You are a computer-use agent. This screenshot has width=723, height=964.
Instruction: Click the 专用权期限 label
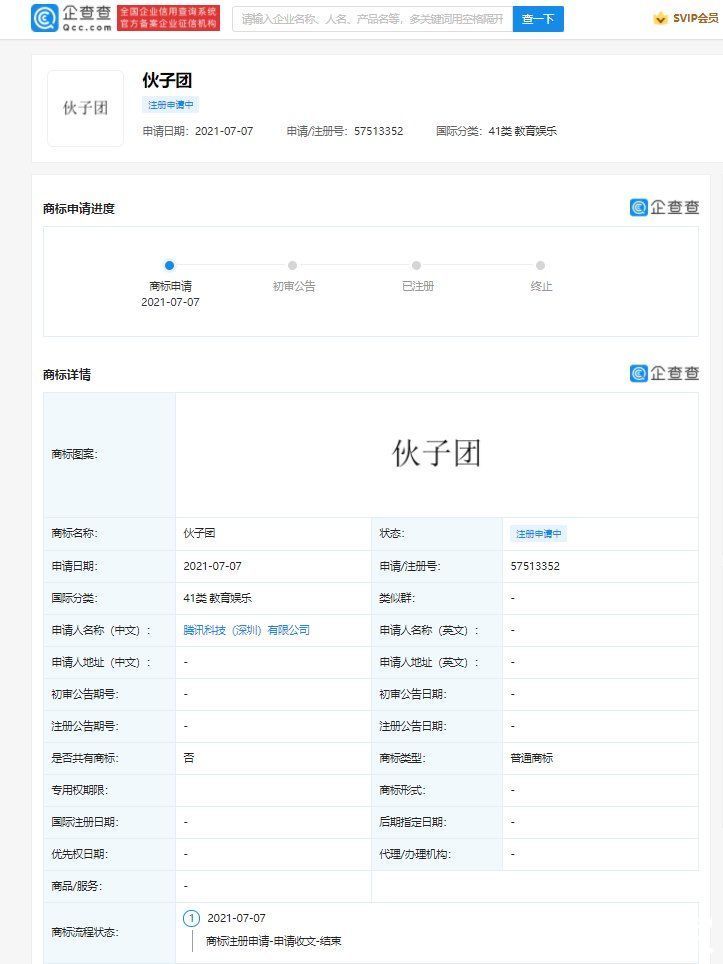click(x=79, y=790)
